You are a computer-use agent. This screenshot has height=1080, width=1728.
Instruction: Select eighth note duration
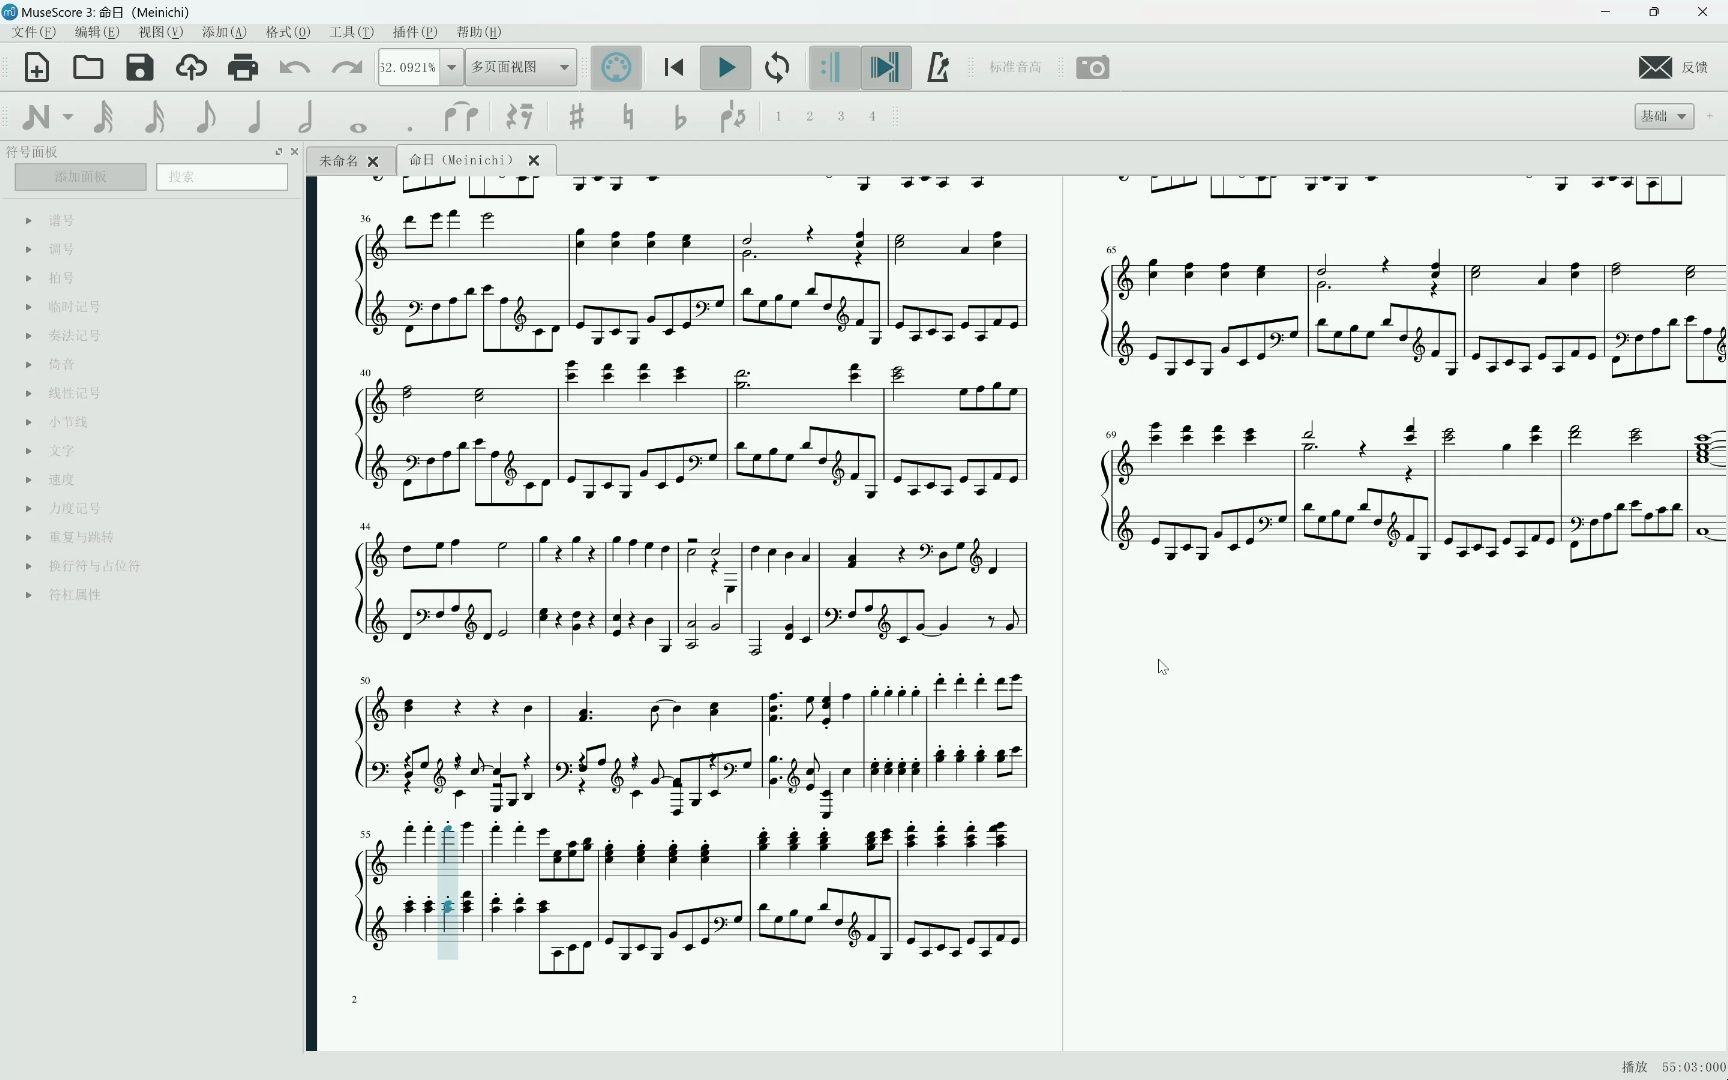tap(206, 117)
